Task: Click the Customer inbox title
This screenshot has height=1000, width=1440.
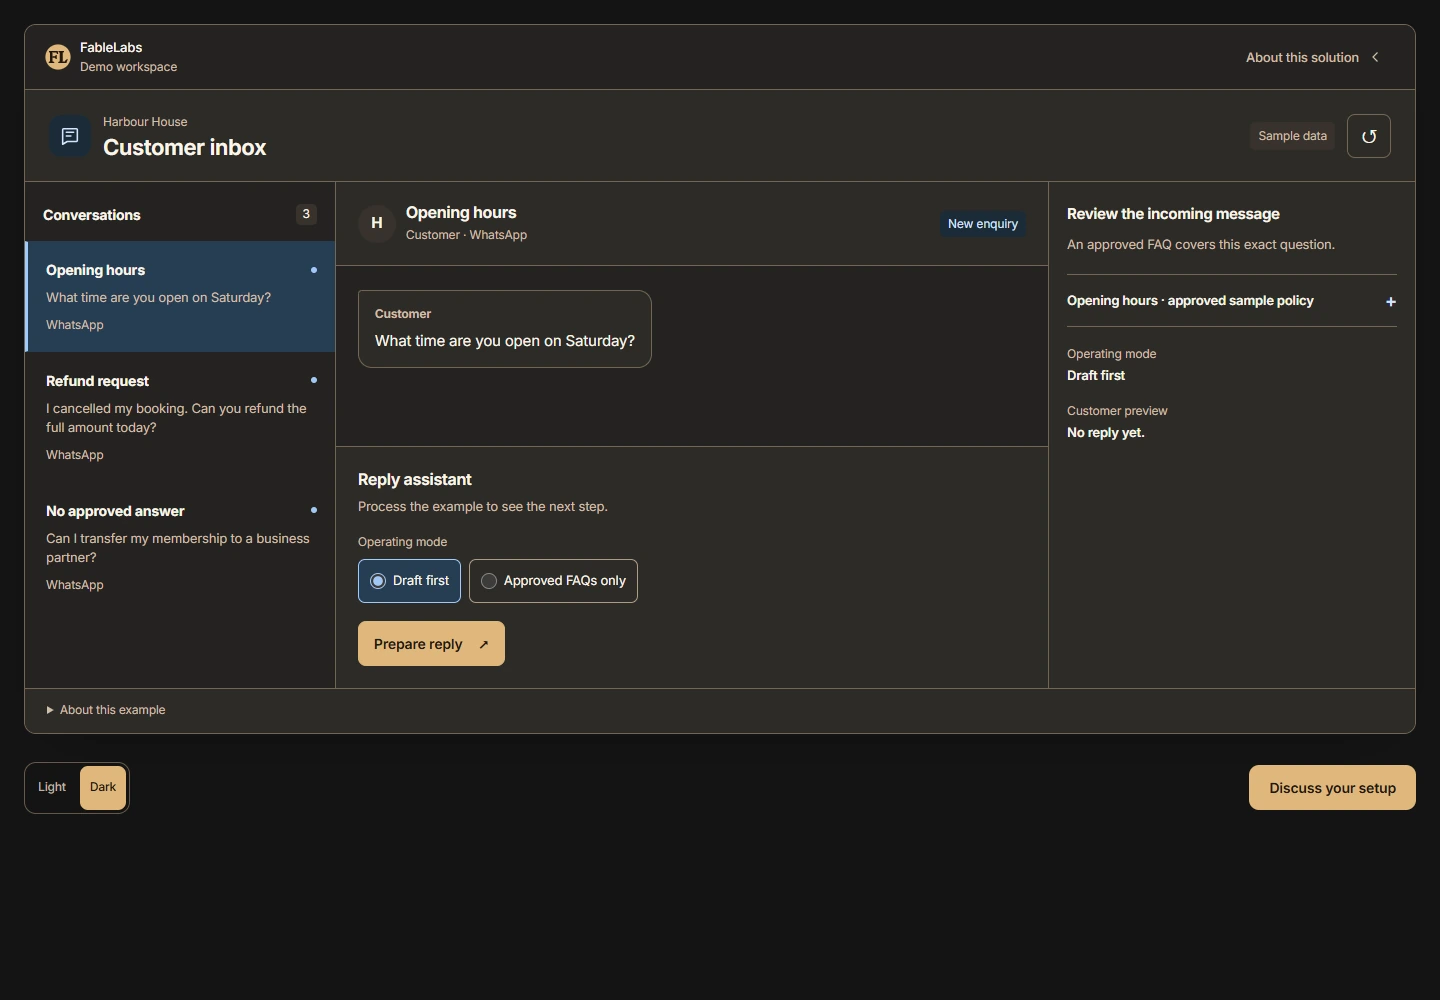Action: pos(185,148)
